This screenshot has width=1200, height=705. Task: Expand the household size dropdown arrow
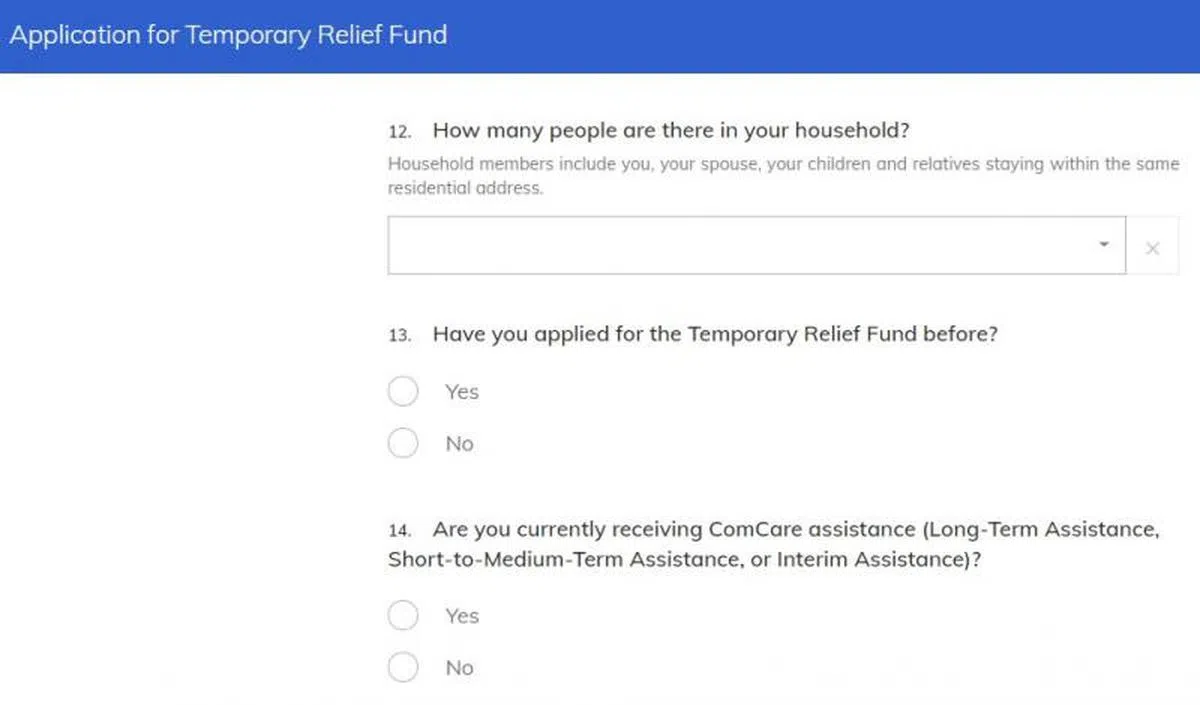(x=1104, y=245)
